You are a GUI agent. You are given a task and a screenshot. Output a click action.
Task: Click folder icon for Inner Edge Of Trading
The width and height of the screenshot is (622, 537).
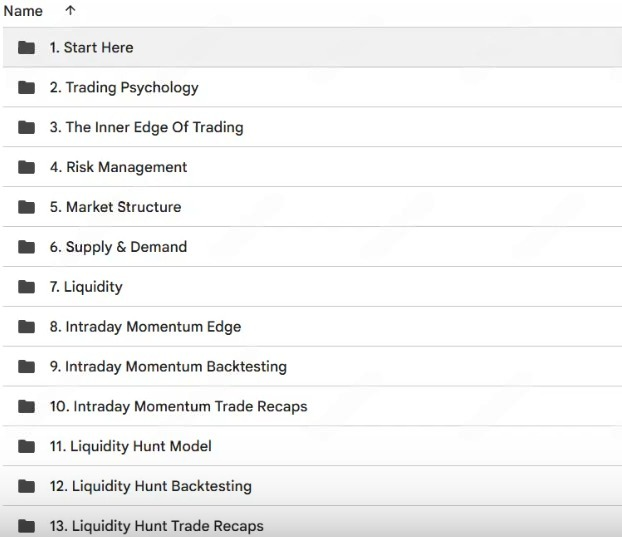[27, 127]
